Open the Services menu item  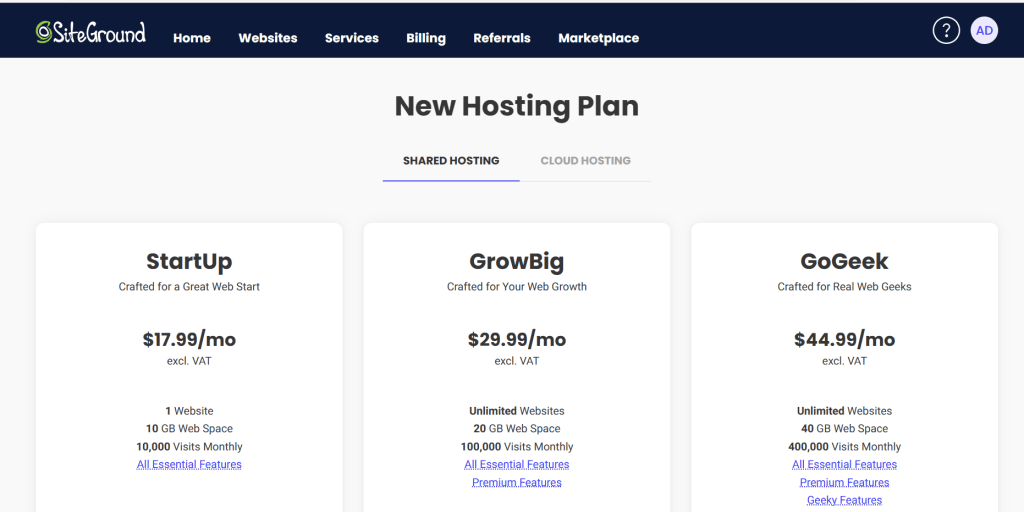pyautogui.click(x=352, y=38)
